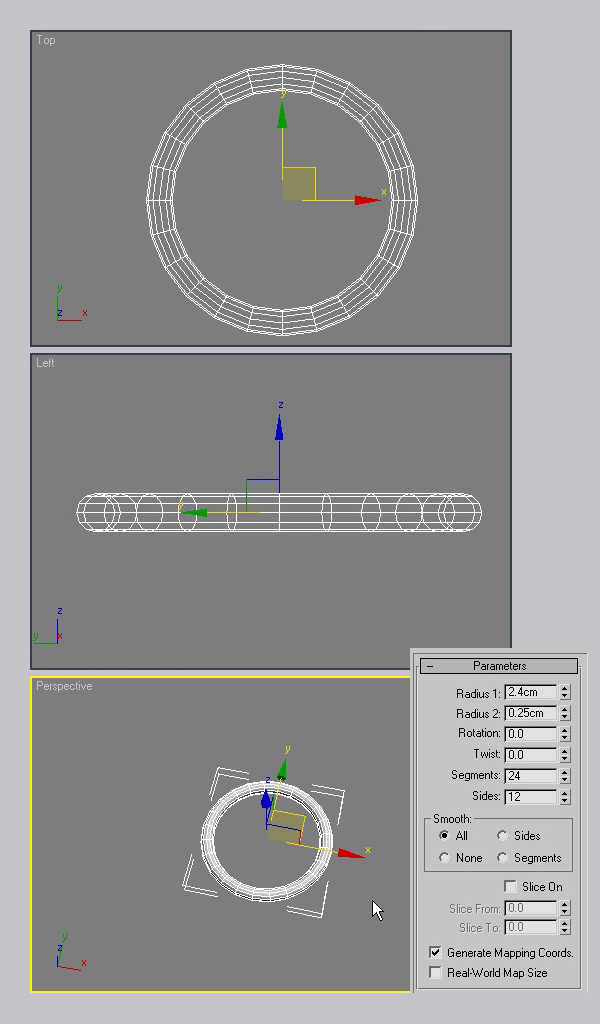
Task: Click the Radius 2 input field
Action: (530, 714)
